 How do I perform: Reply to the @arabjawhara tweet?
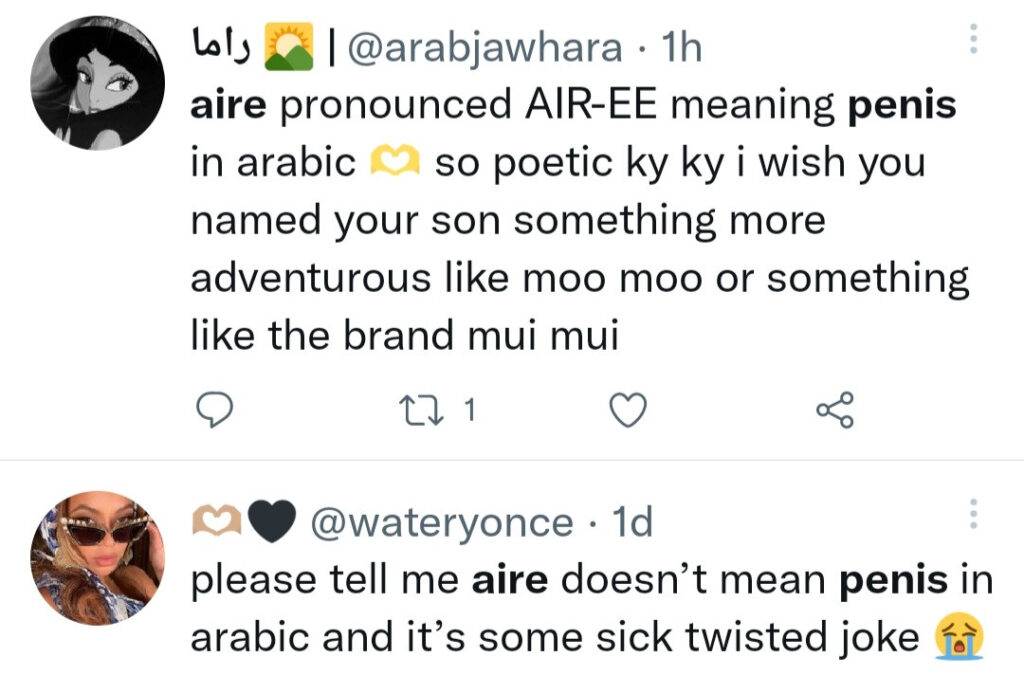[213, 408]
